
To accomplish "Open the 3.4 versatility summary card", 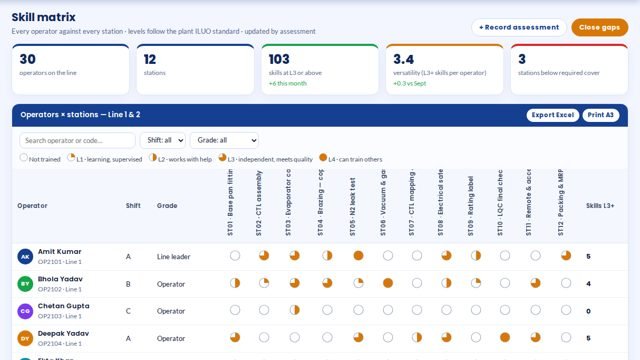I will pyautogui.click(x=444, y=69).
